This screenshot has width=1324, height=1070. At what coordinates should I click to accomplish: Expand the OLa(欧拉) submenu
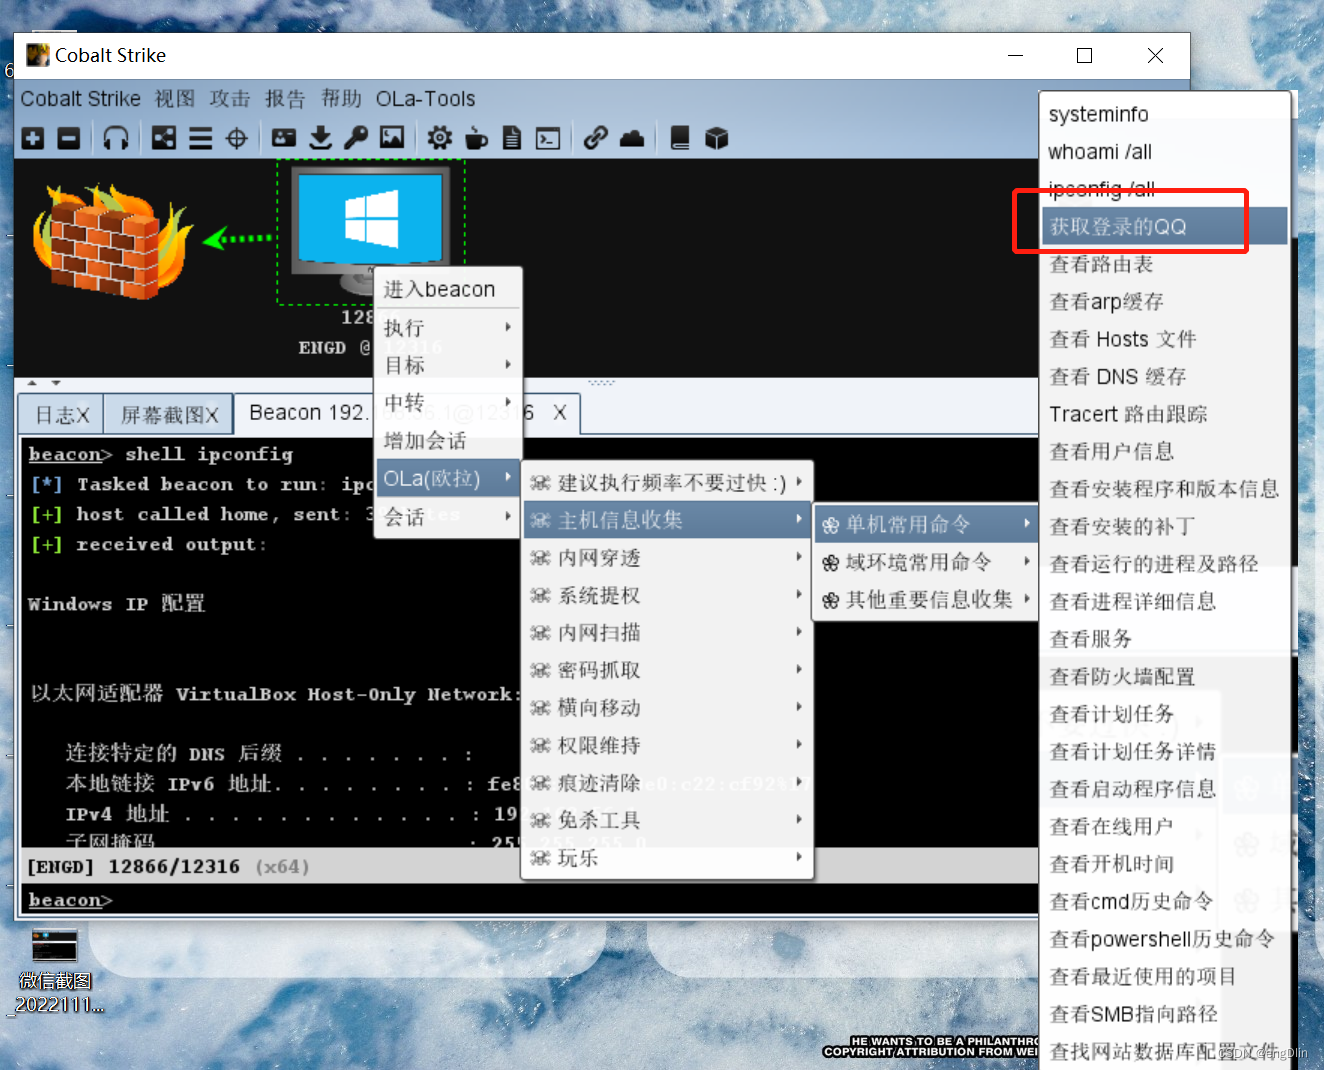(x=448, y=478)
